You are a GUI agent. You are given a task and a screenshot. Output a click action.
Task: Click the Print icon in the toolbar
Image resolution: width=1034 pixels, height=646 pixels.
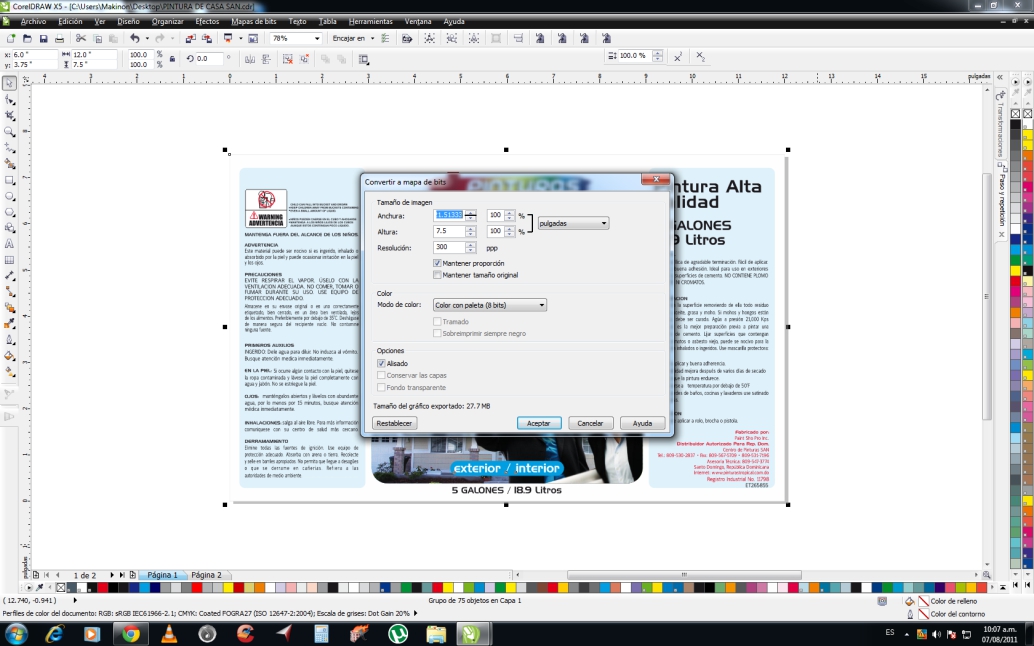pos(59,38)
